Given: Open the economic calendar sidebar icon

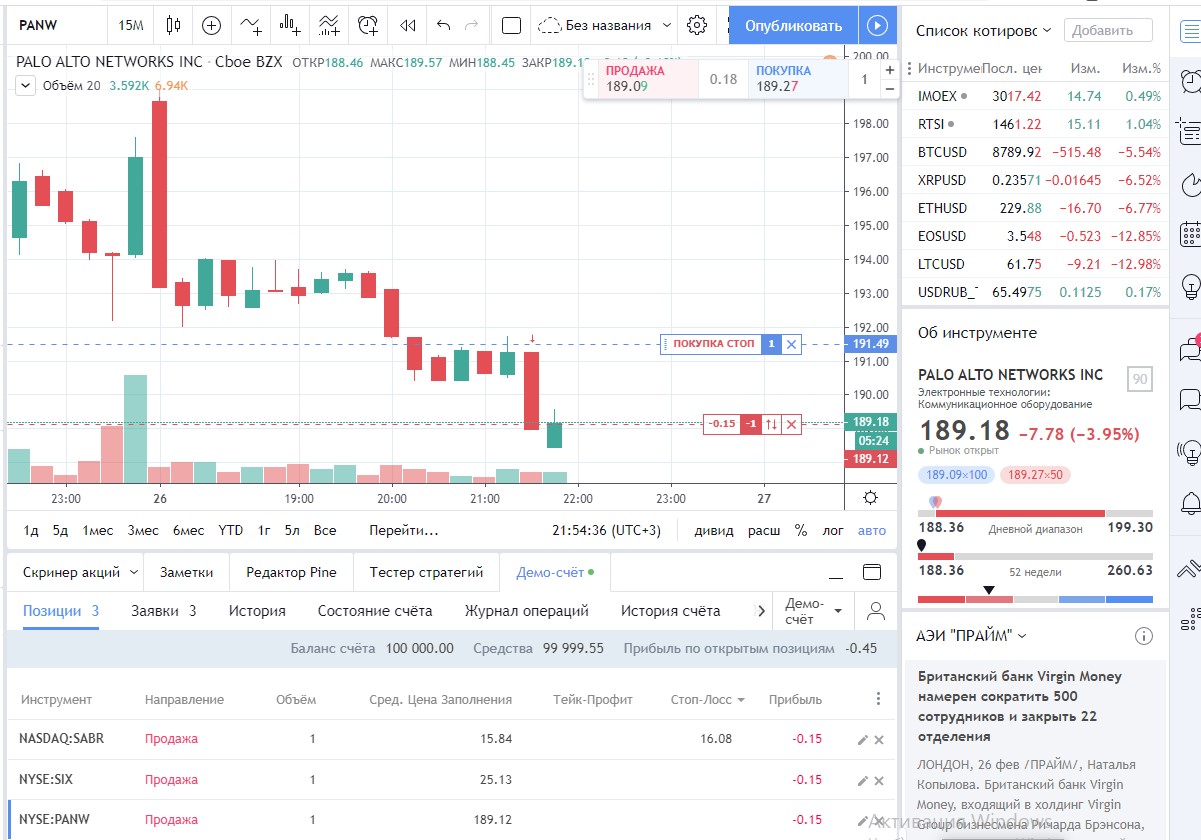Looking at the screenshot, I should pos(1189,235).
